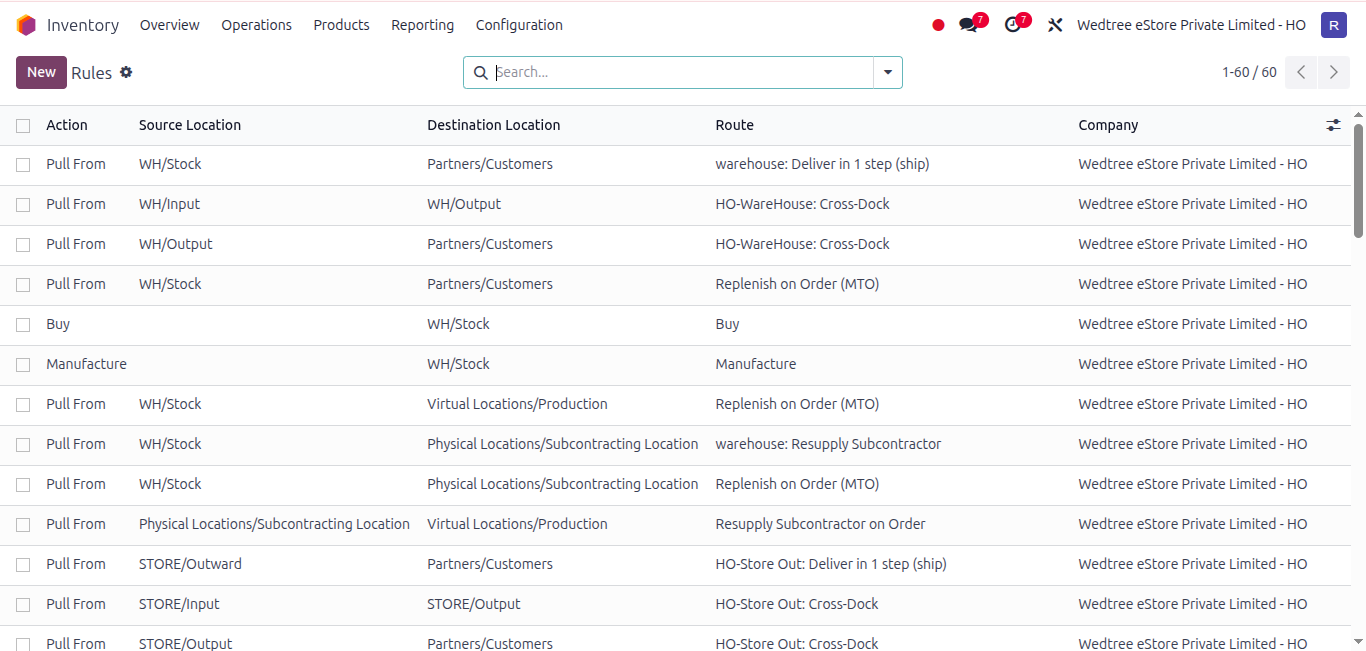
Task: Expand the search options dropdown arrow
Action: 888,72
